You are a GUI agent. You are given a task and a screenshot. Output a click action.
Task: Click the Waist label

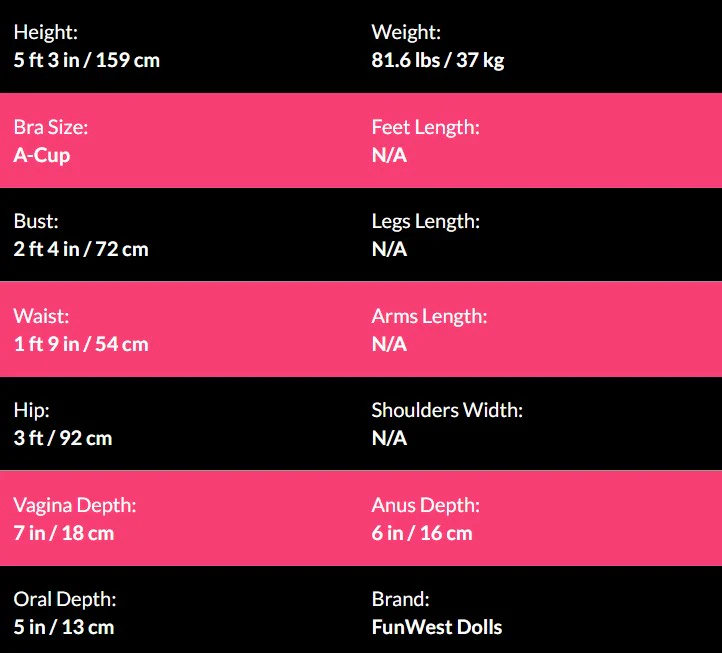click(41, 316)
